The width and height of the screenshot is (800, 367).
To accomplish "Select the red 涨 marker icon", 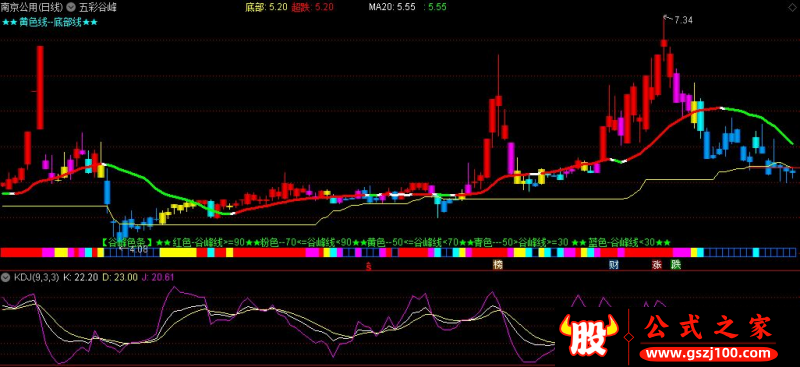I will click(x=656, y=264).
